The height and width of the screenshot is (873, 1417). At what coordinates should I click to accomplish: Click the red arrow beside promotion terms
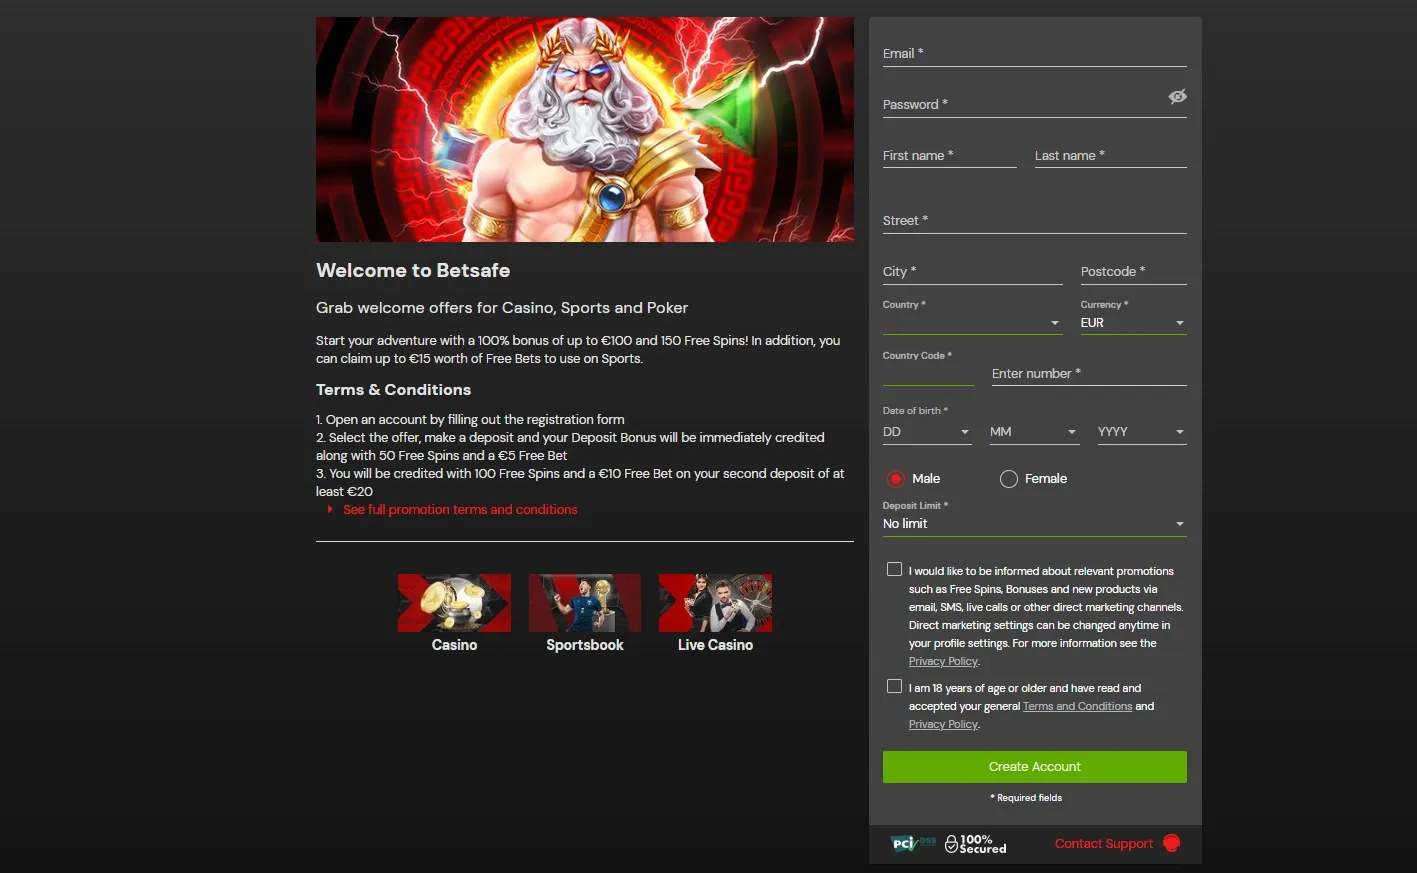331,509
